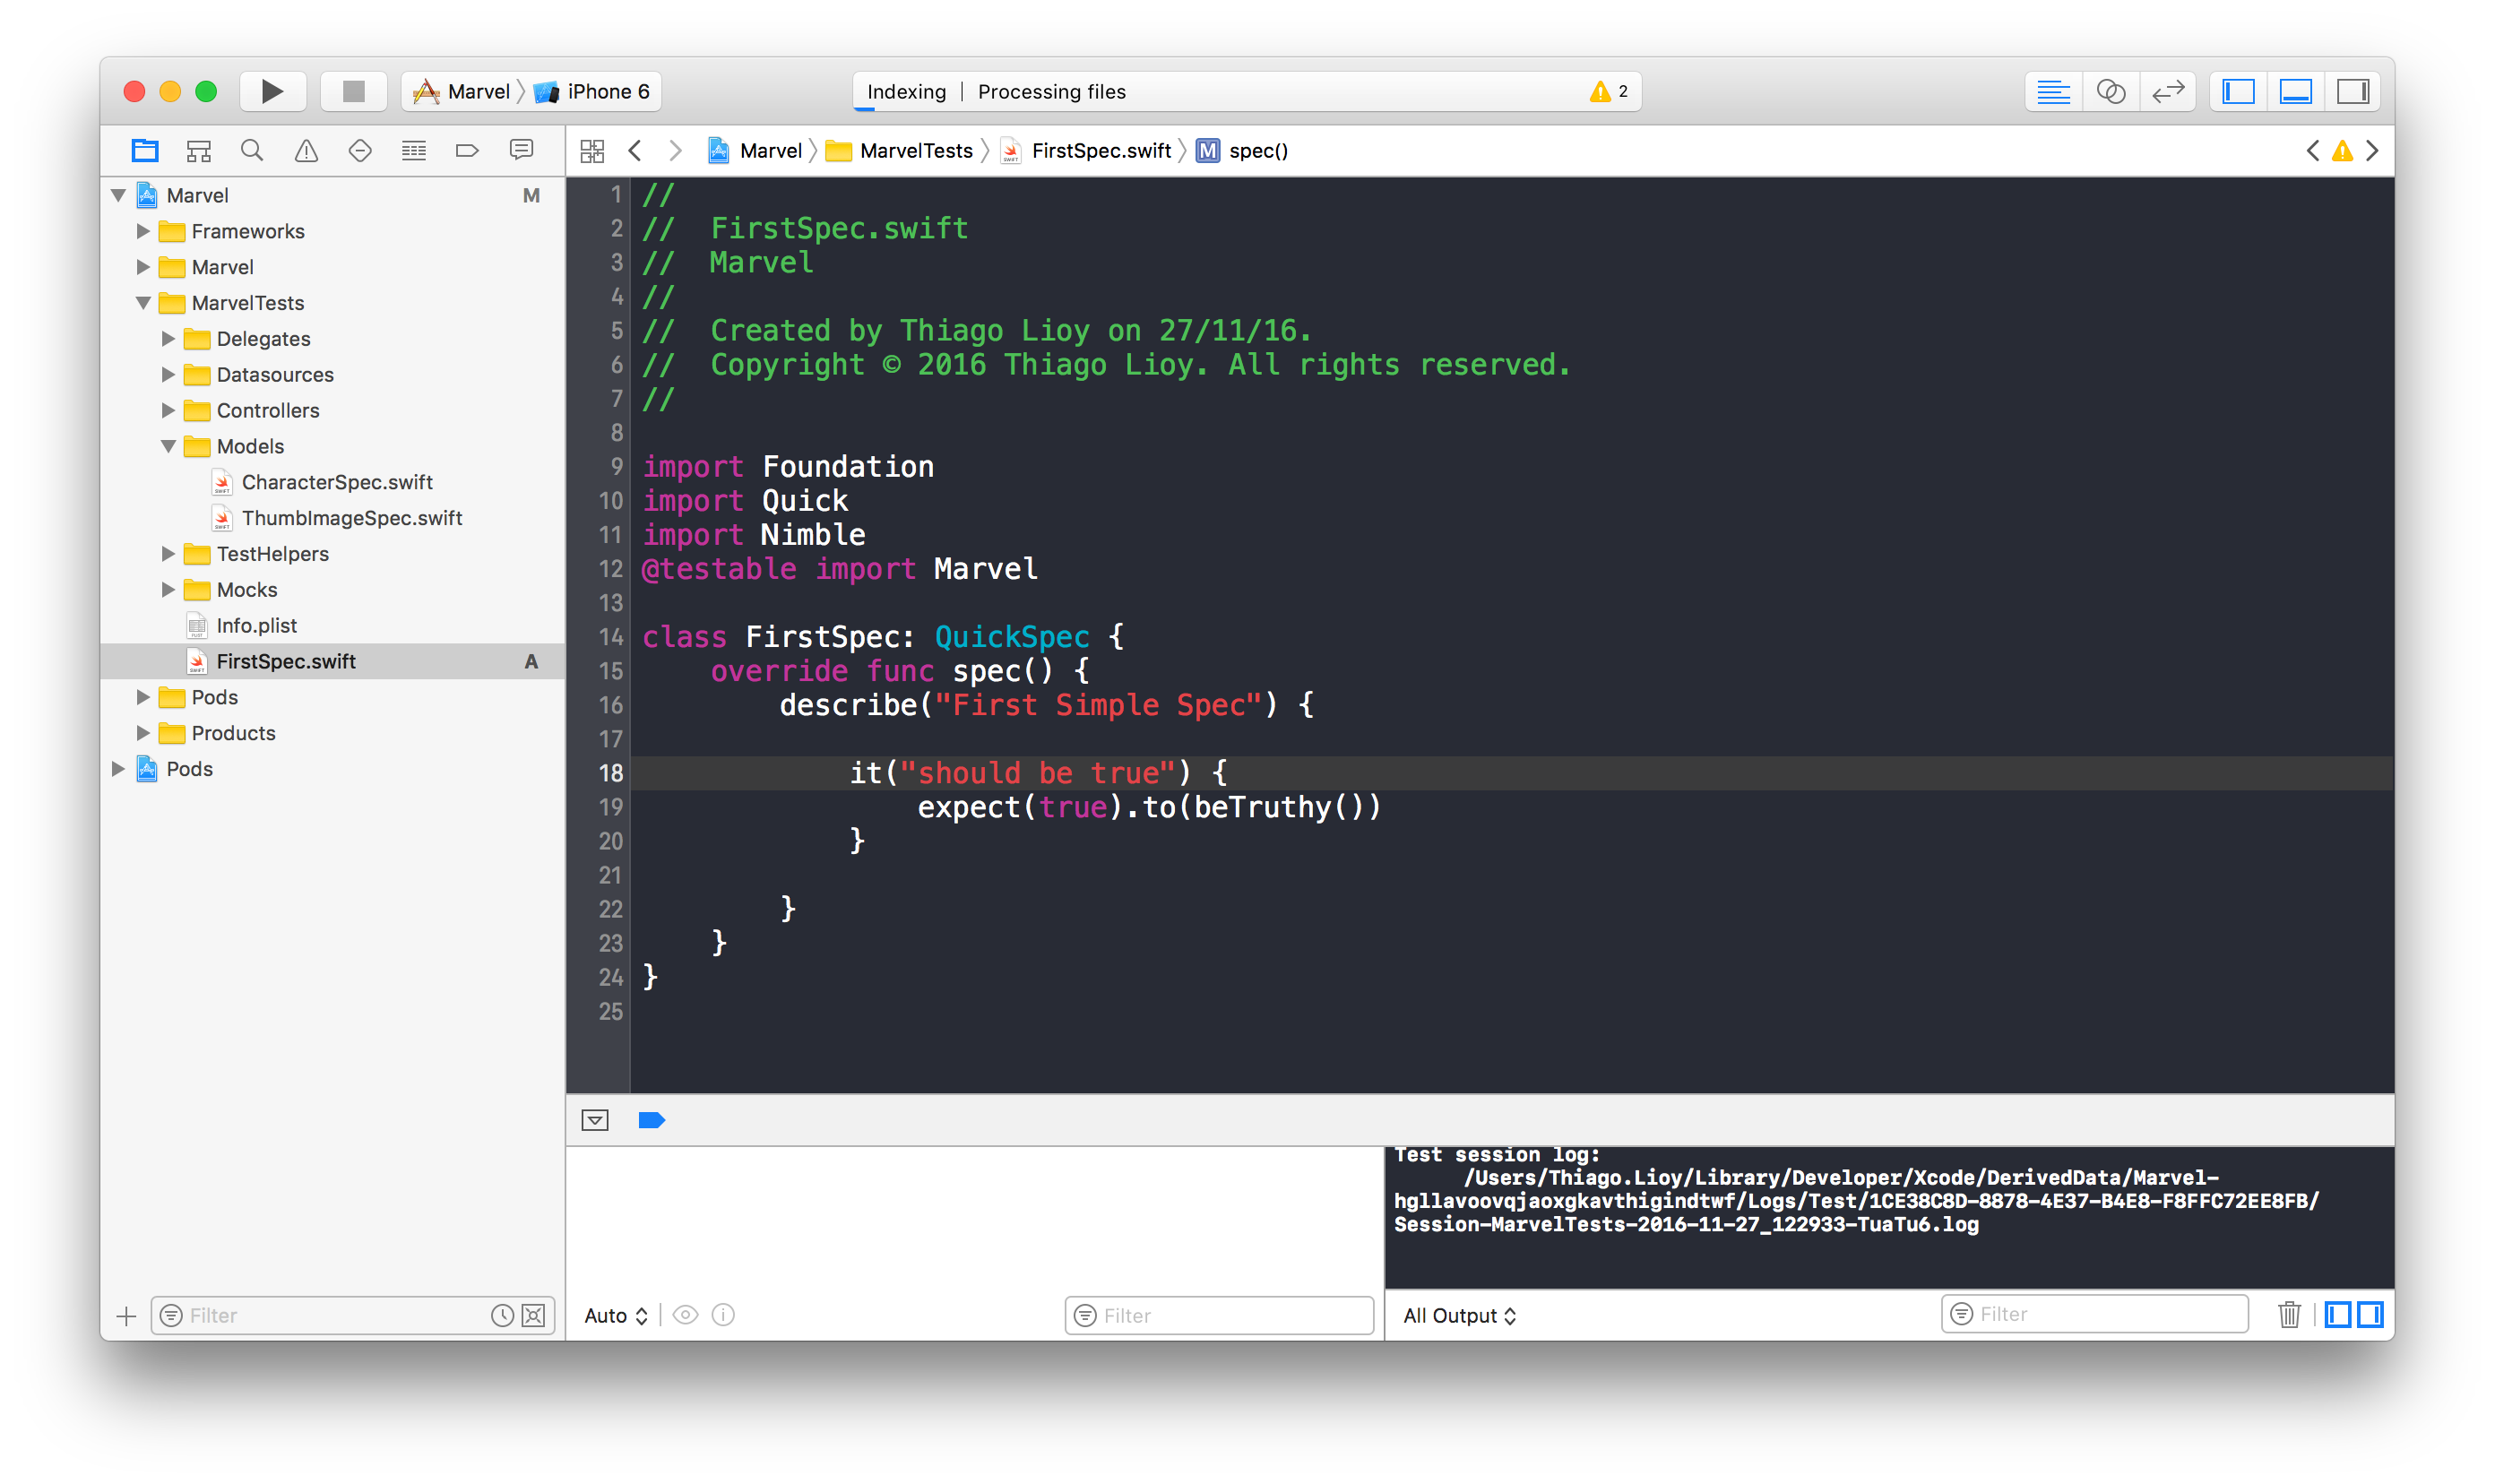
Task: Open the Debug navigator
Action: pos(414,150)
